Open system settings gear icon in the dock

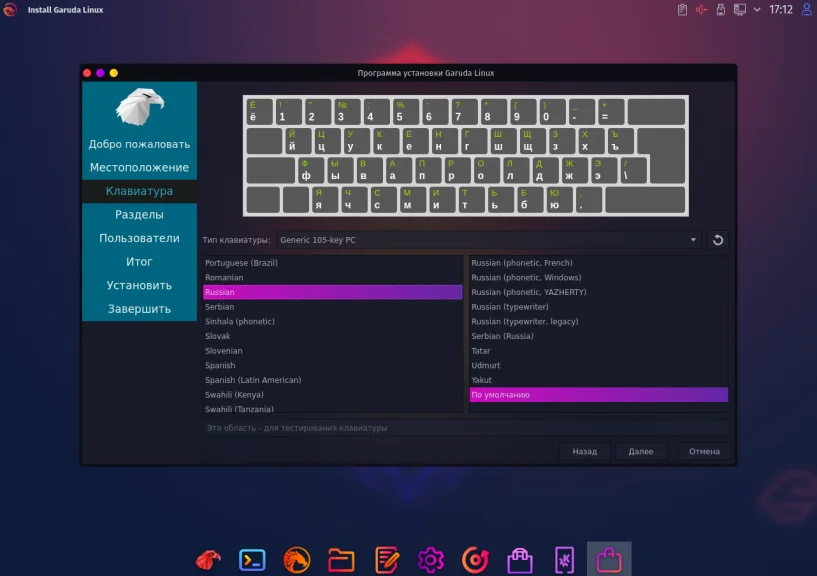click(x=430, y=559)
